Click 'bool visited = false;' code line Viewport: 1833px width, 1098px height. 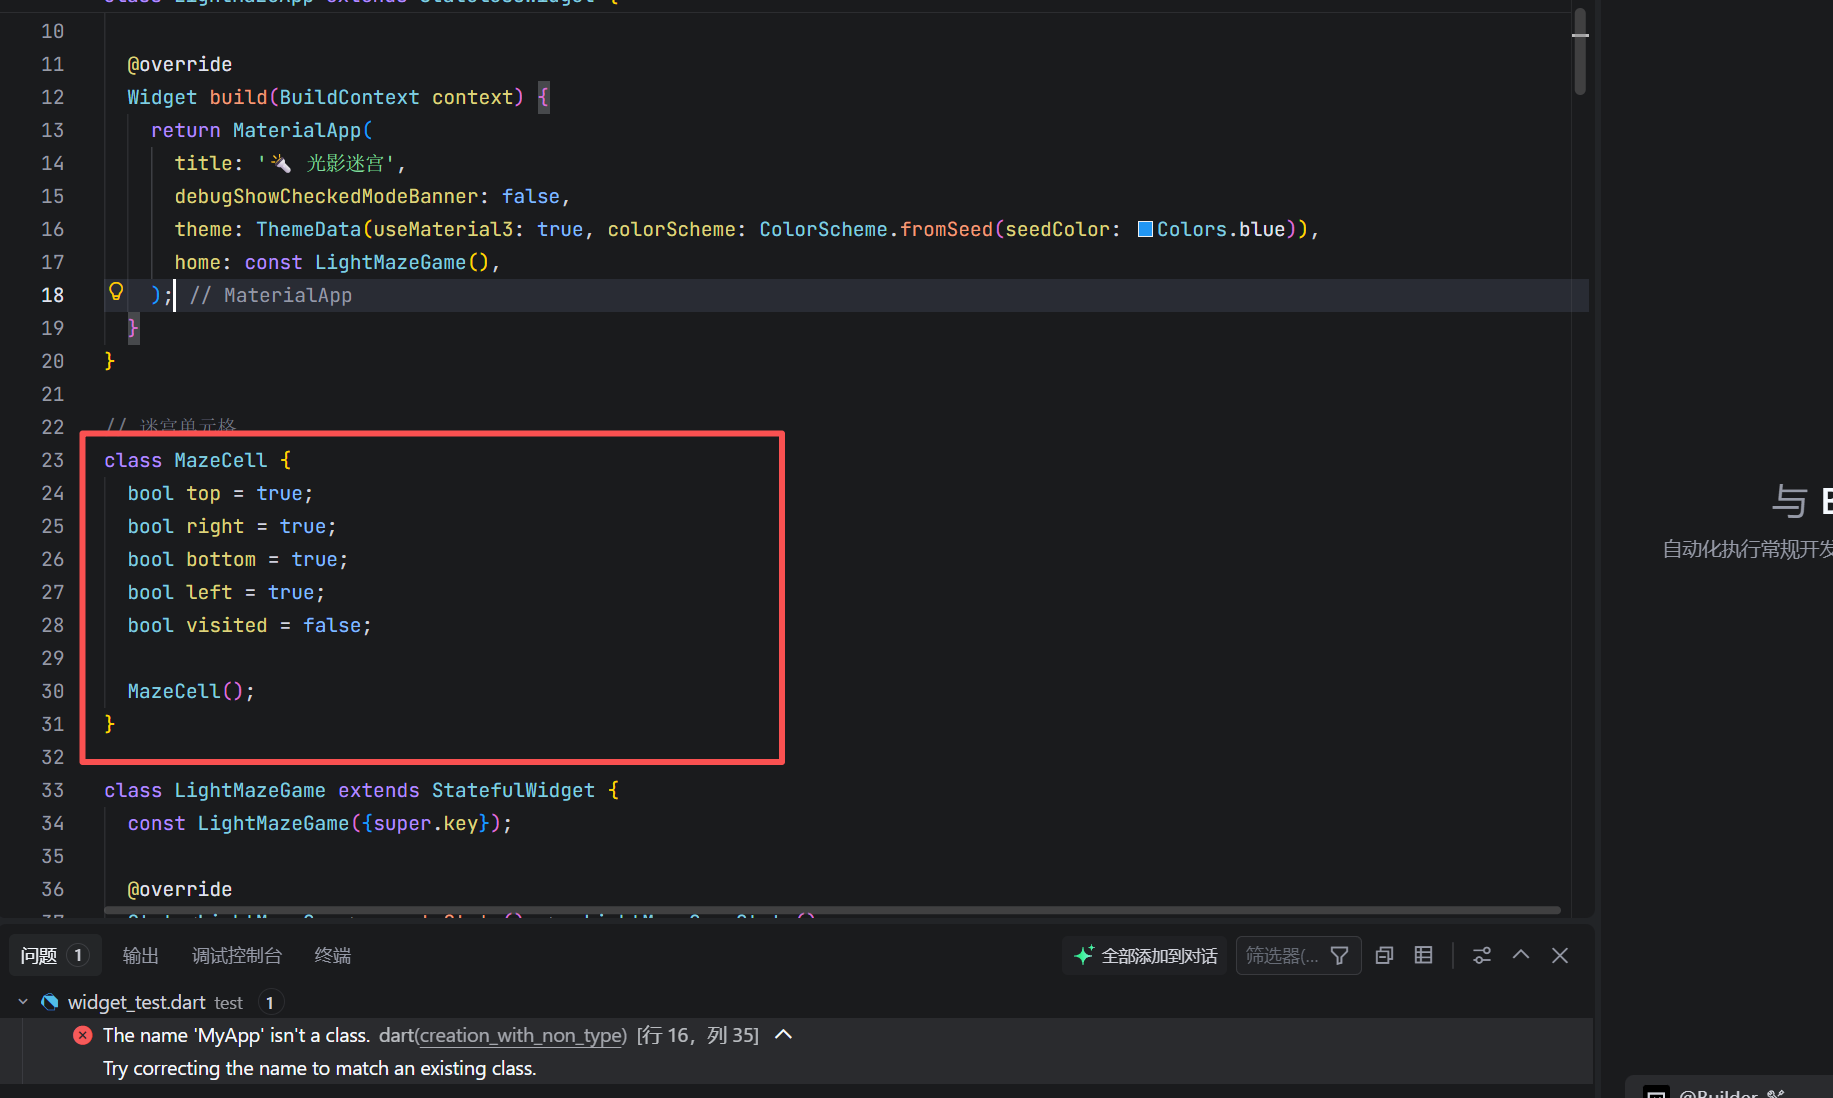(x=250, y=625)
